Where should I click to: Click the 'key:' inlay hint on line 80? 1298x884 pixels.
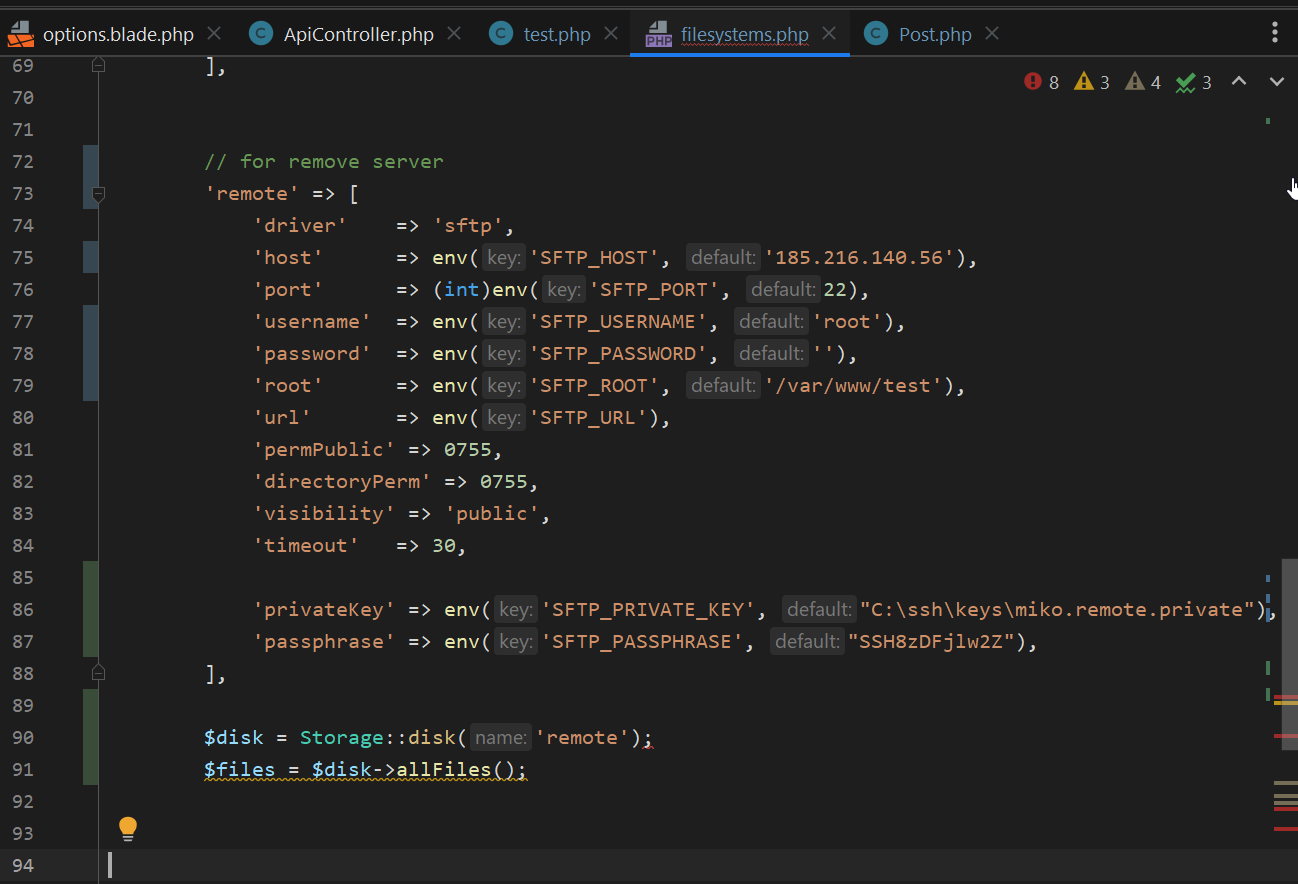click(x=503, y=417)
